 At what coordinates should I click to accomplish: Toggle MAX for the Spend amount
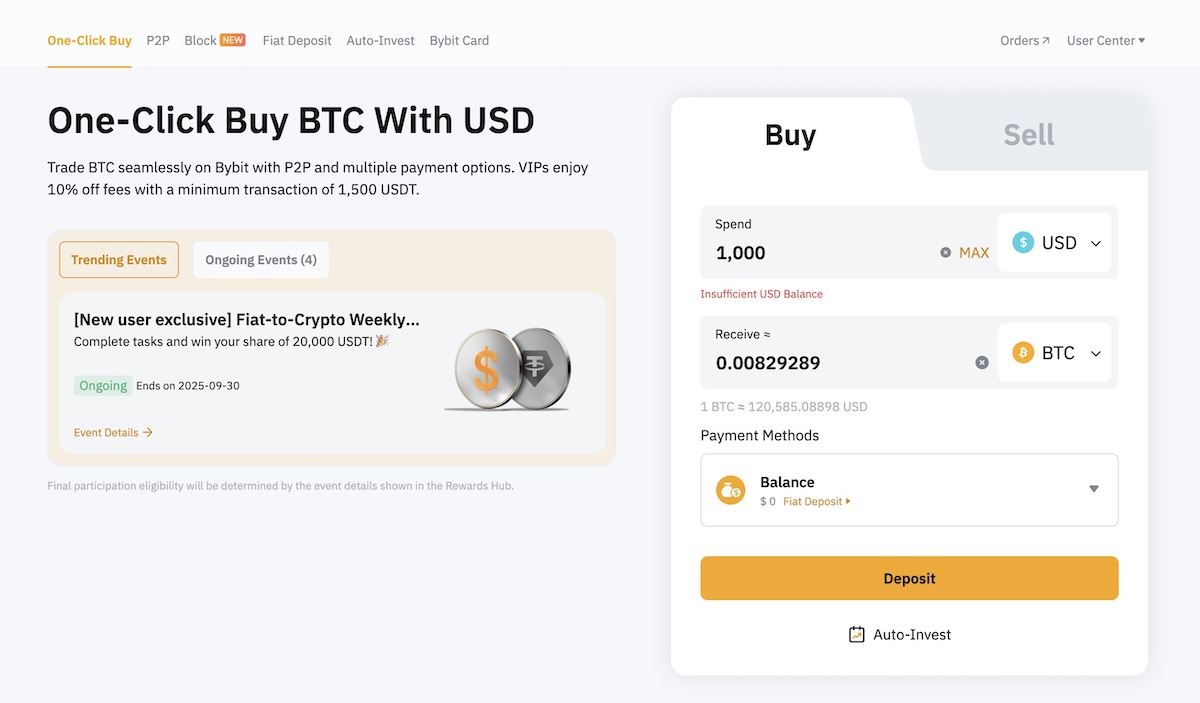972,253
